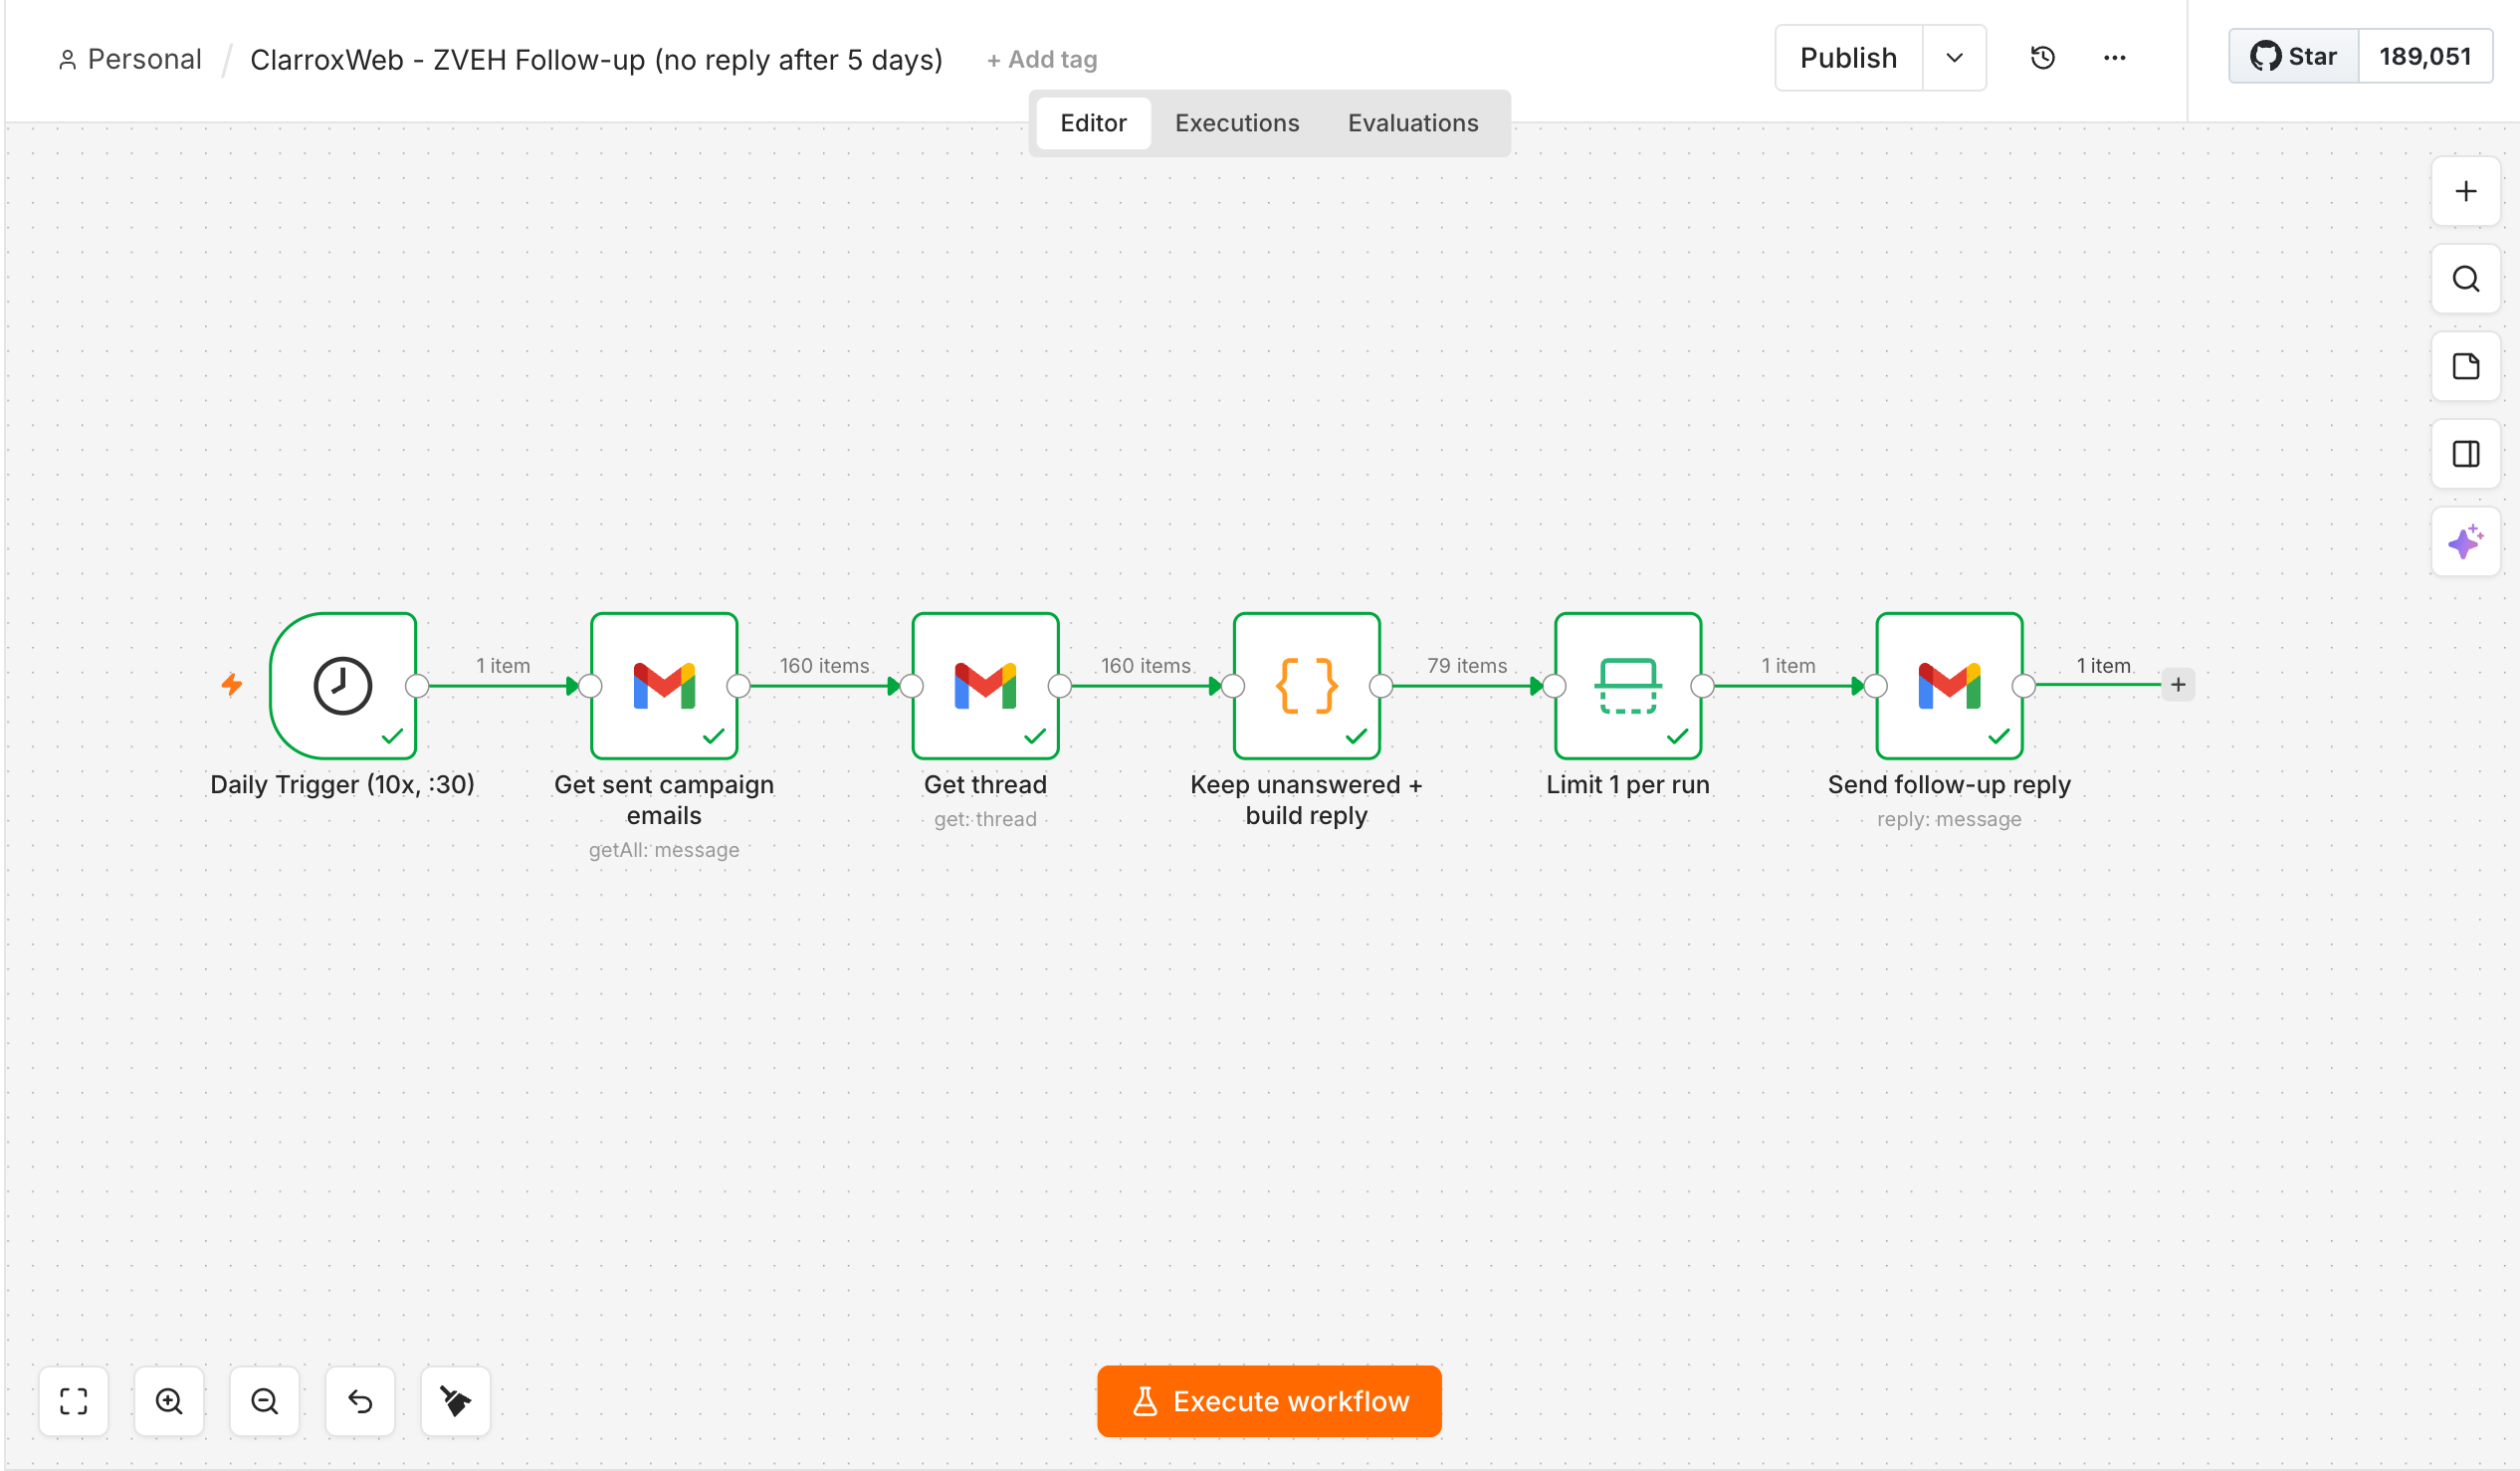Screen dimensions: 2520x1471
Task: Click the fit to view icon
Action: point(73,1401)
